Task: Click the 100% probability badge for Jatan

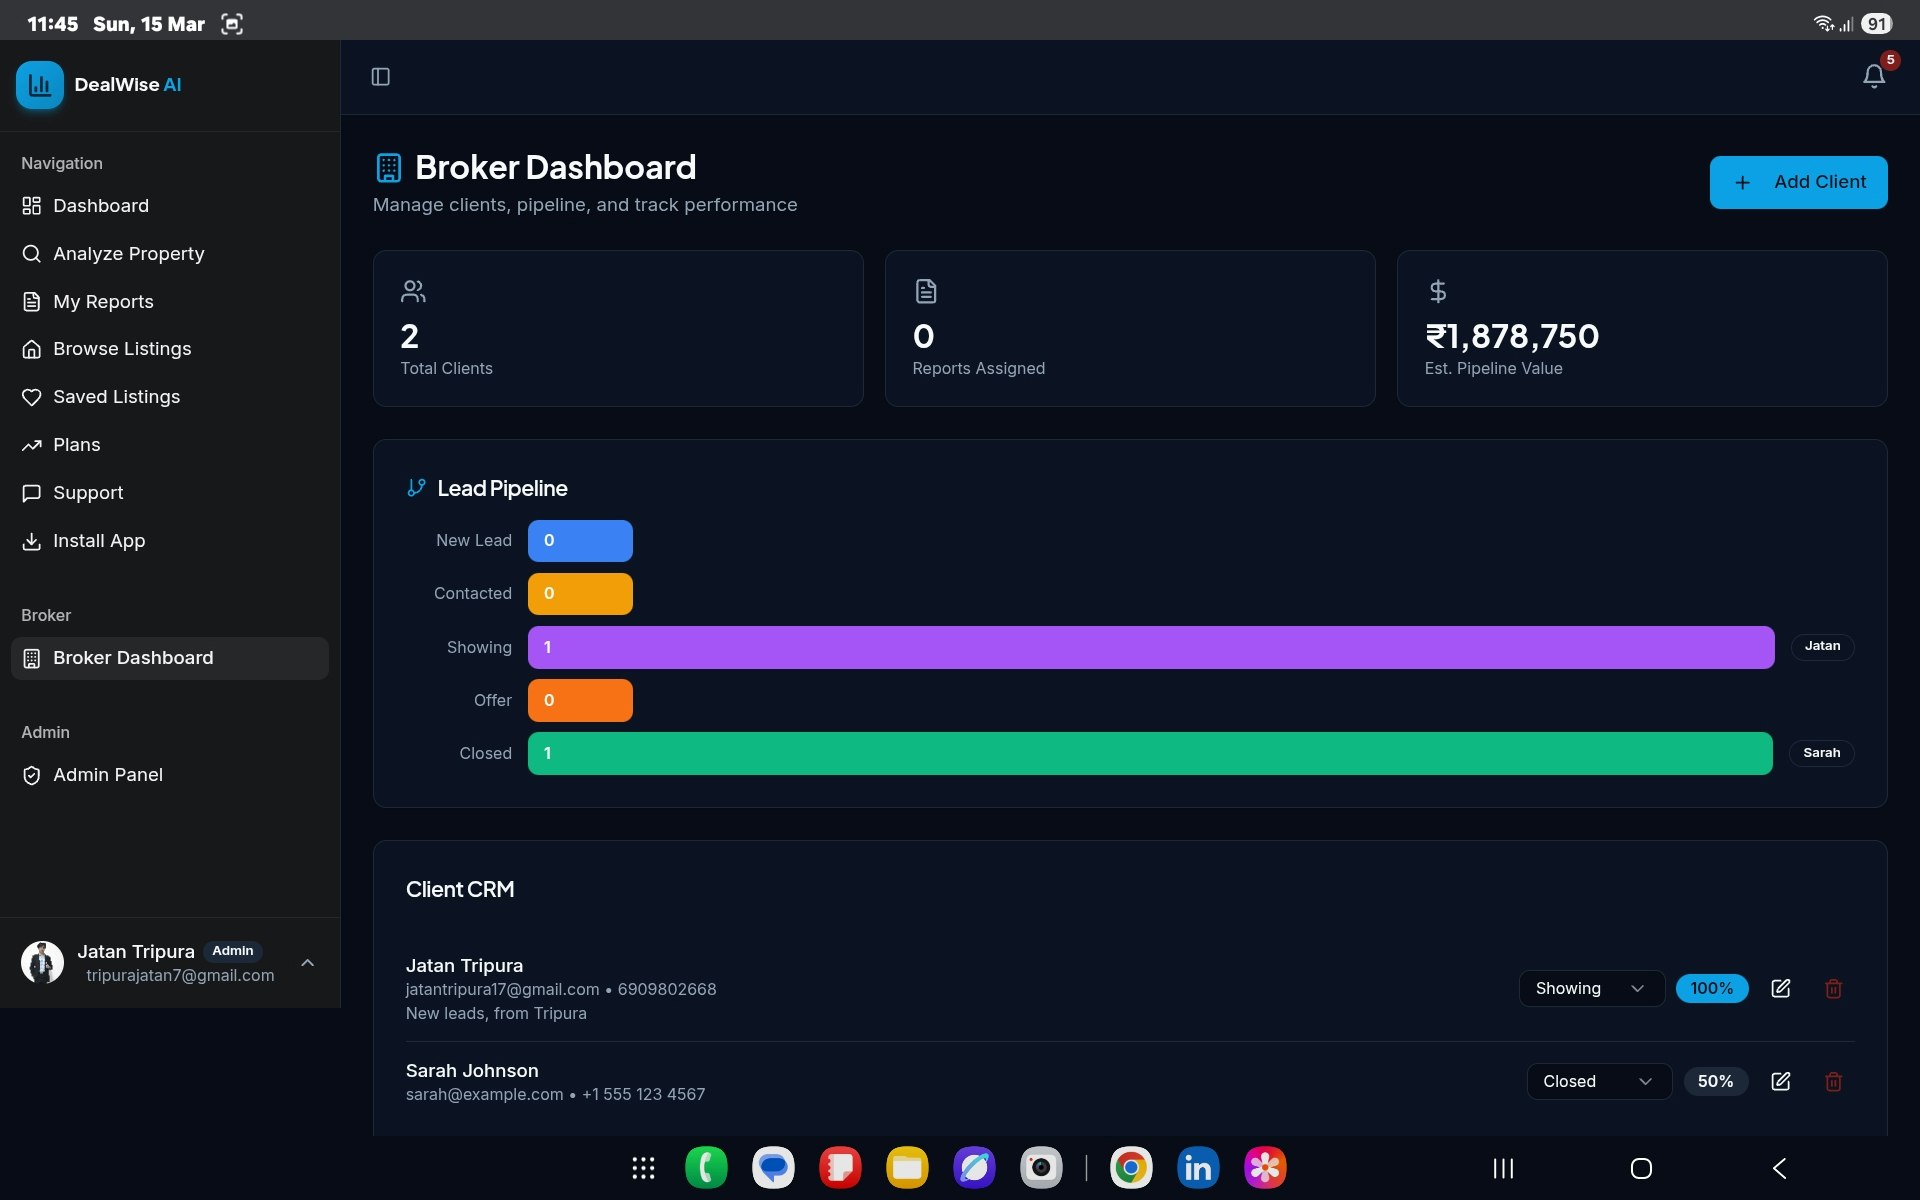Action: pos(1711,988)
